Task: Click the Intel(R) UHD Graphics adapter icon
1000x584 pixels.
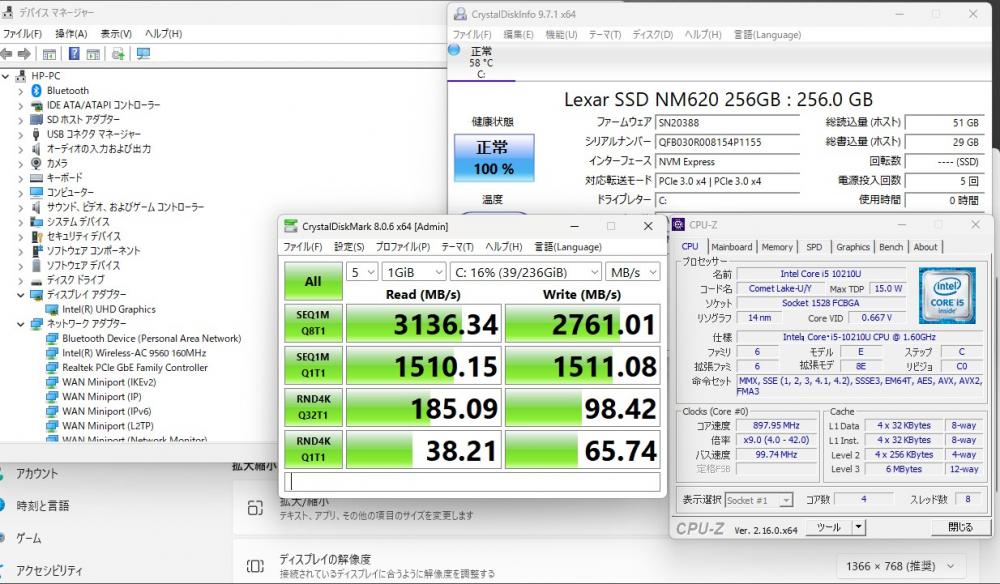Action: tap(52, 309)
